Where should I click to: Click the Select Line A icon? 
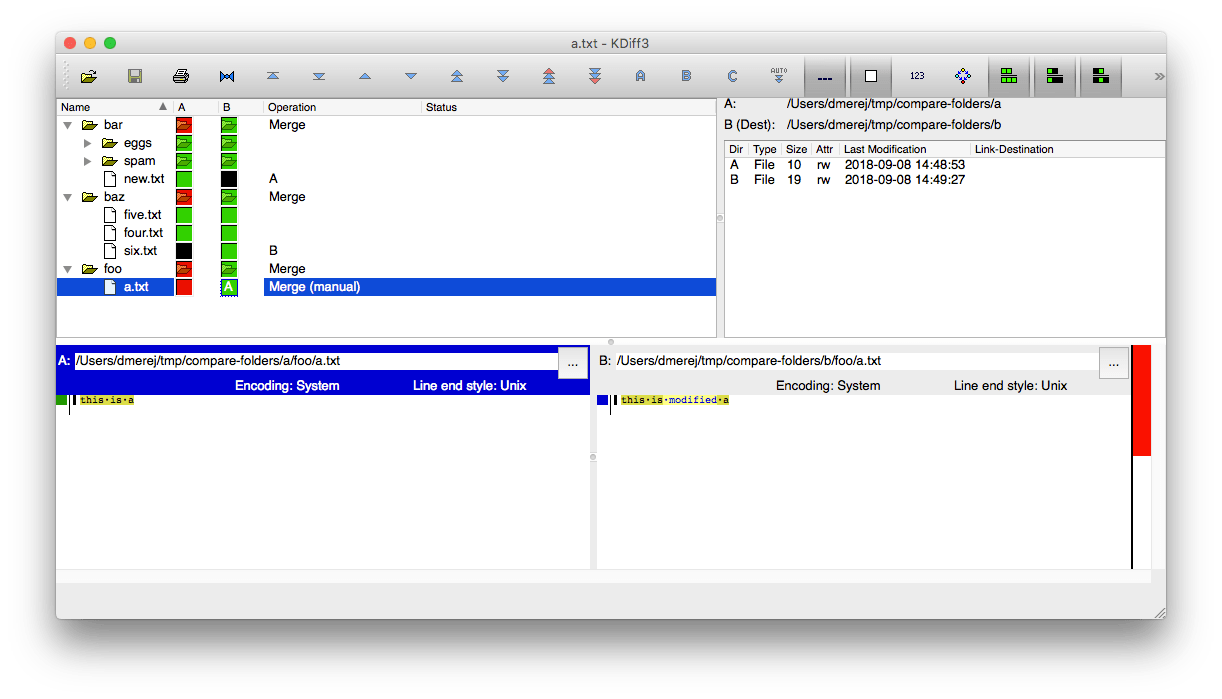pyautogui.click(x=640, y=76)
